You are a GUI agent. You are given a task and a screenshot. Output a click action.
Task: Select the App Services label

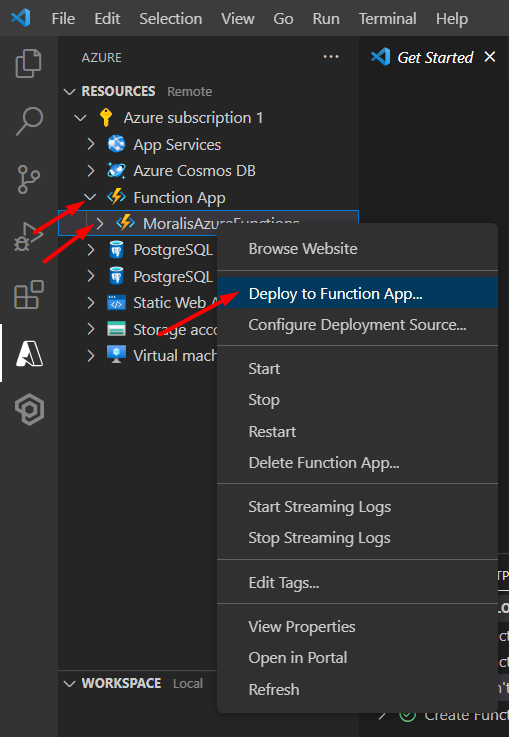tap(177, 145)
